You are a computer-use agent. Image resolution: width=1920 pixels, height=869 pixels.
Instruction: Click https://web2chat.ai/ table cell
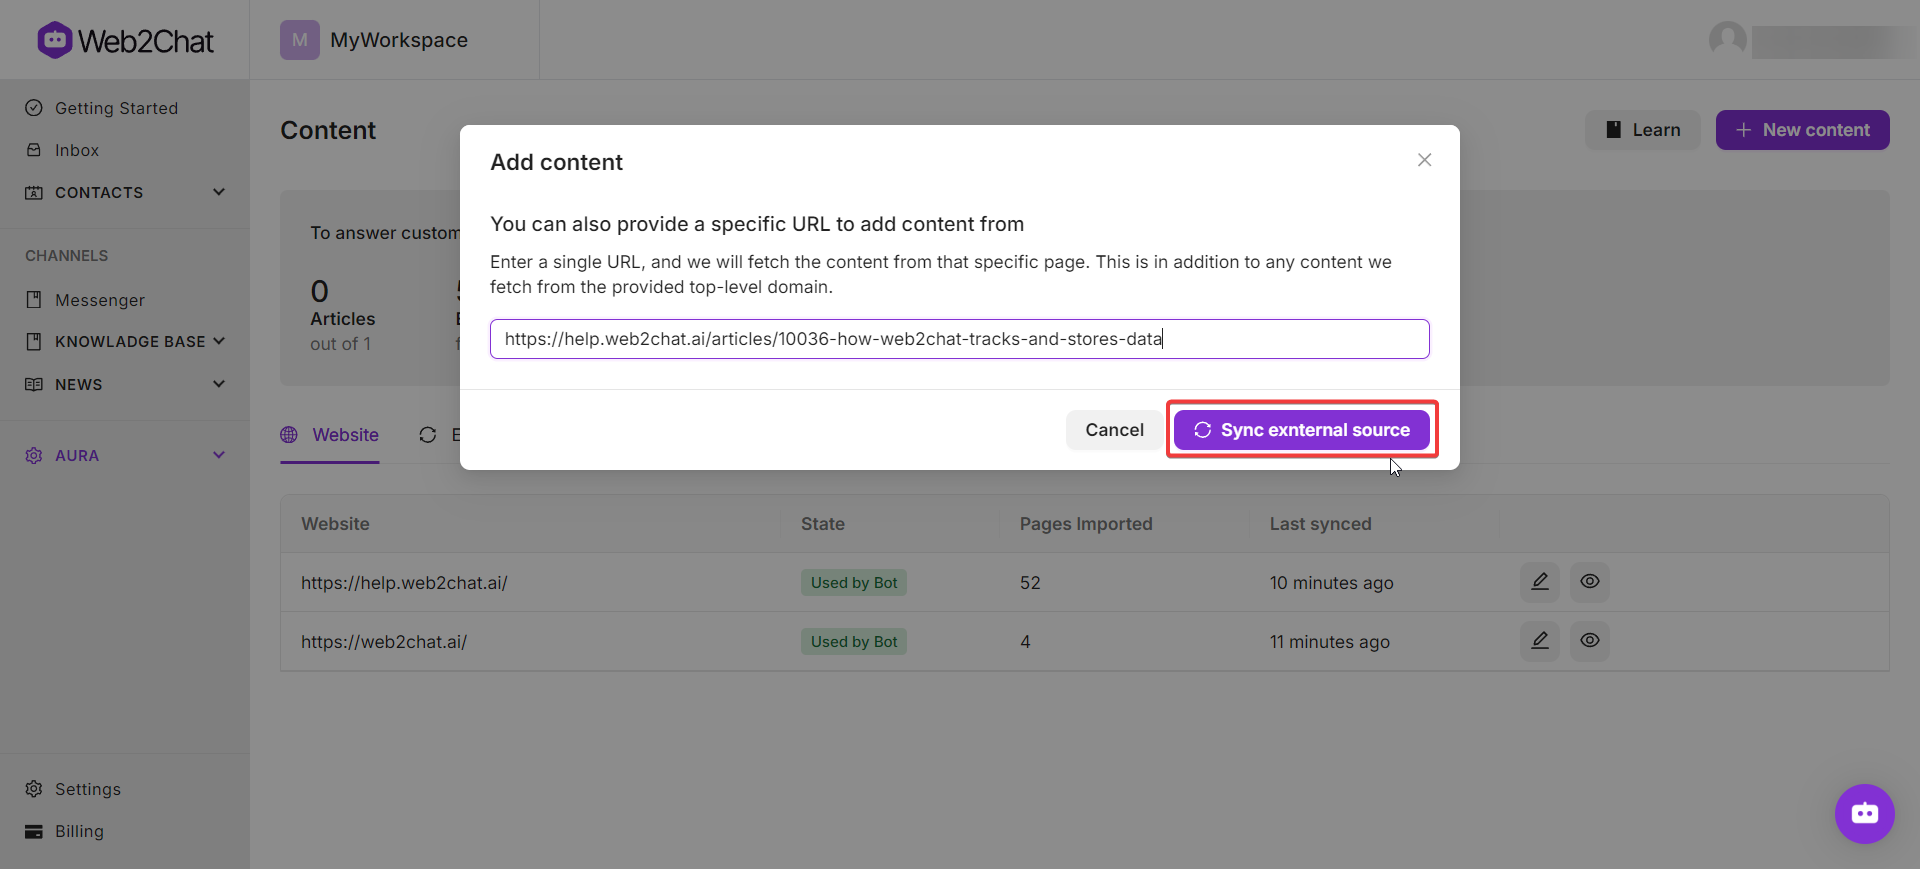tap(384, 642)
